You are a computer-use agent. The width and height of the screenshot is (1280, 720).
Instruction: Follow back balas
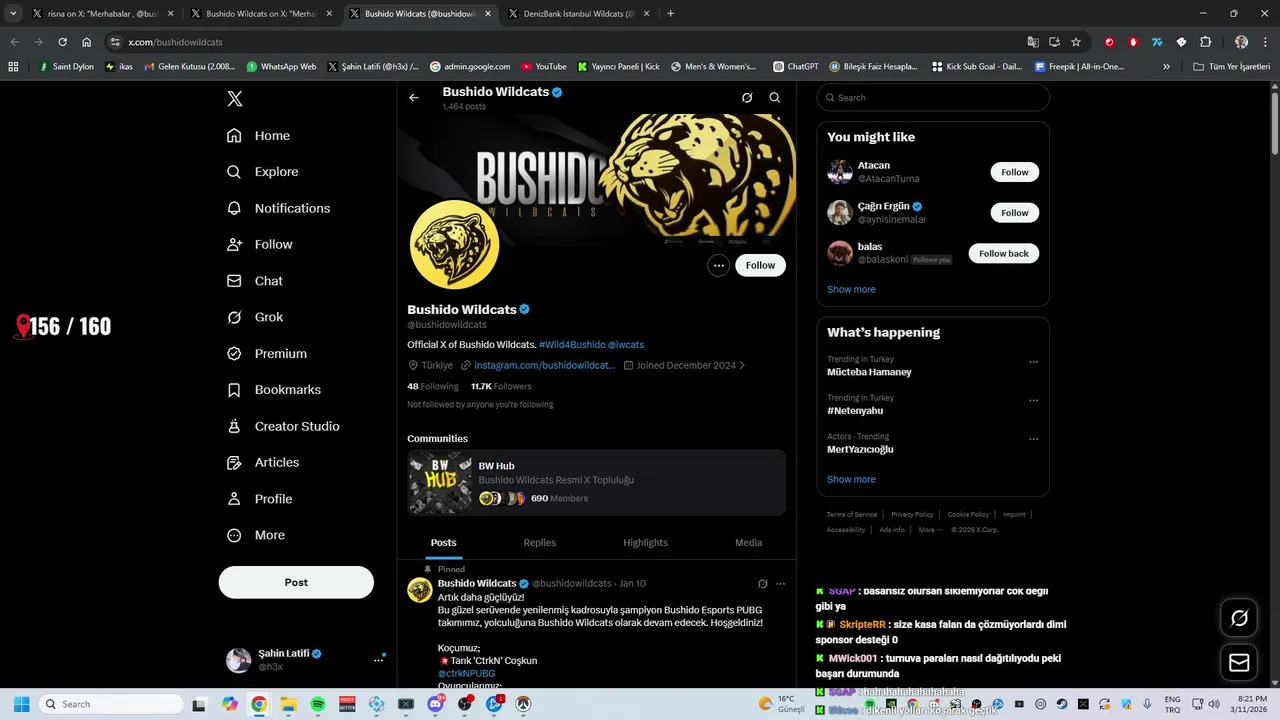pos(1004,253)
